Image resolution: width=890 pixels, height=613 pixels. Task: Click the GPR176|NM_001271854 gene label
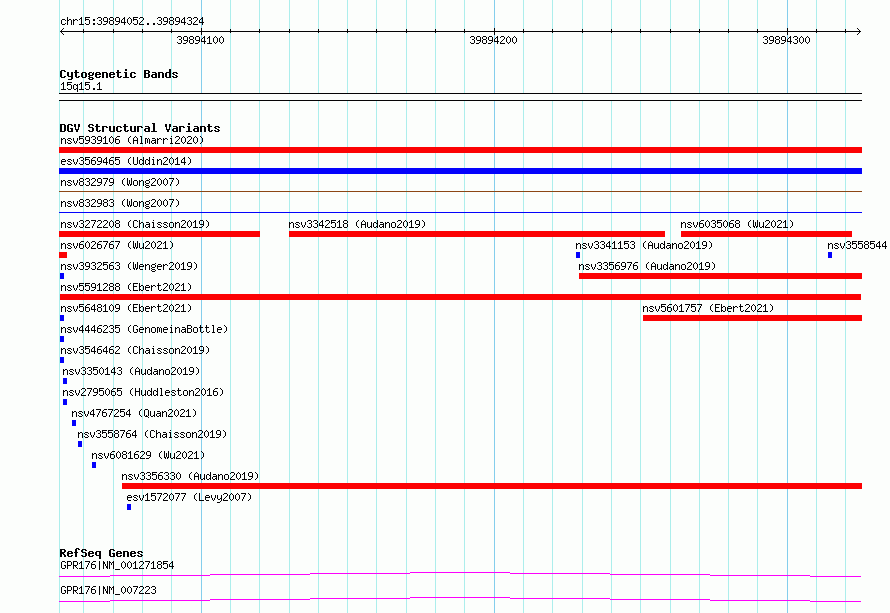117,565
